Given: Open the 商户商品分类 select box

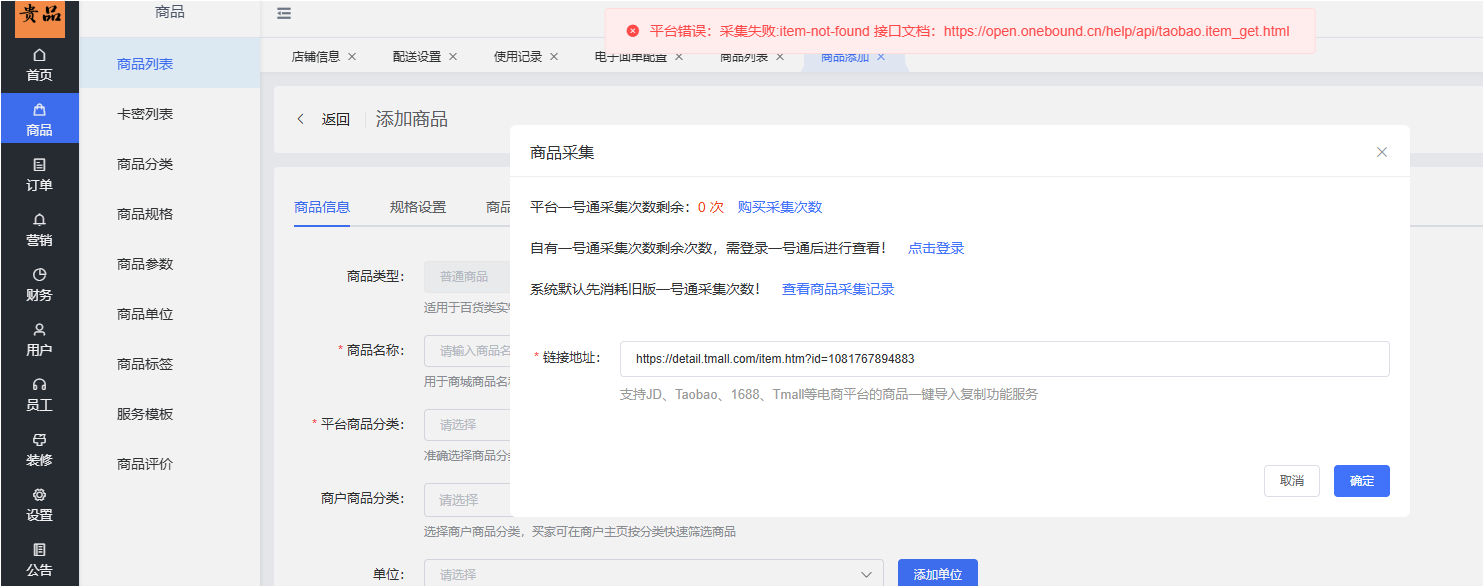Looking at the screenshot, I should (468, 499).
